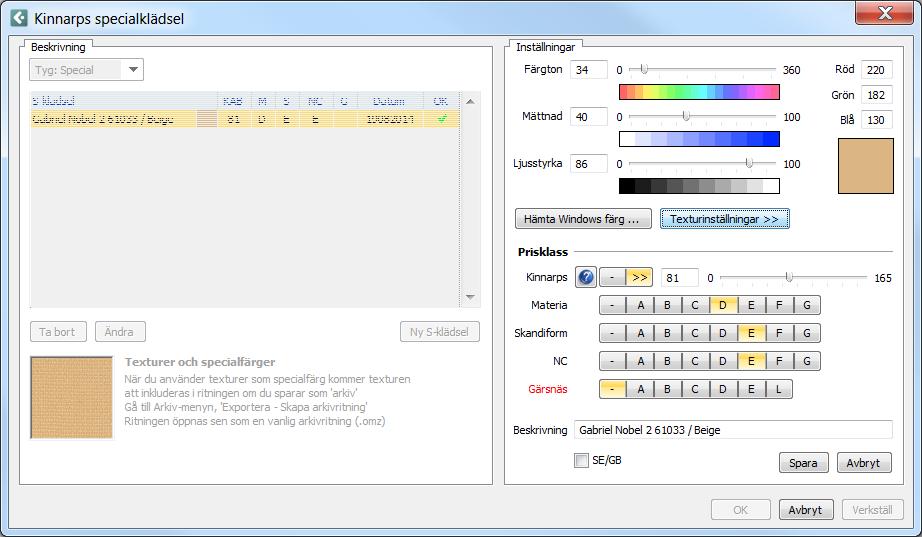
Task: Click the Färgton hue slider handle
Action: click(644, 69)
